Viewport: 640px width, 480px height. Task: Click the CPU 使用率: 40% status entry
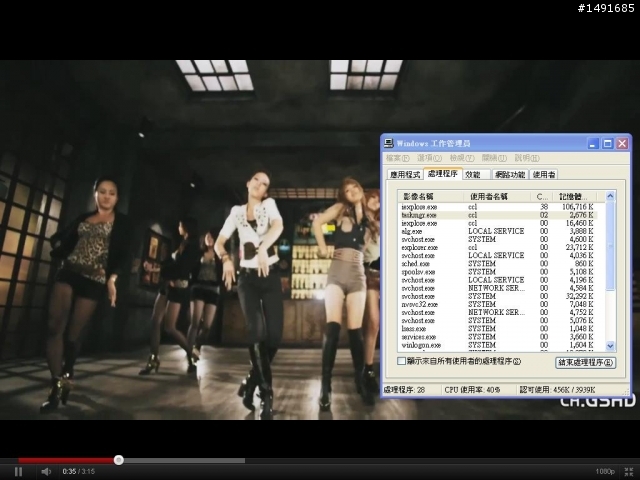[x=472, y=390]
